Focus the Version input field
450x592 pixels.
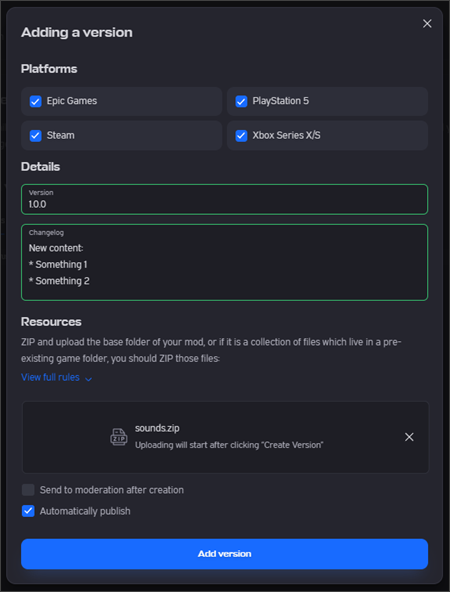pos(224,199)
